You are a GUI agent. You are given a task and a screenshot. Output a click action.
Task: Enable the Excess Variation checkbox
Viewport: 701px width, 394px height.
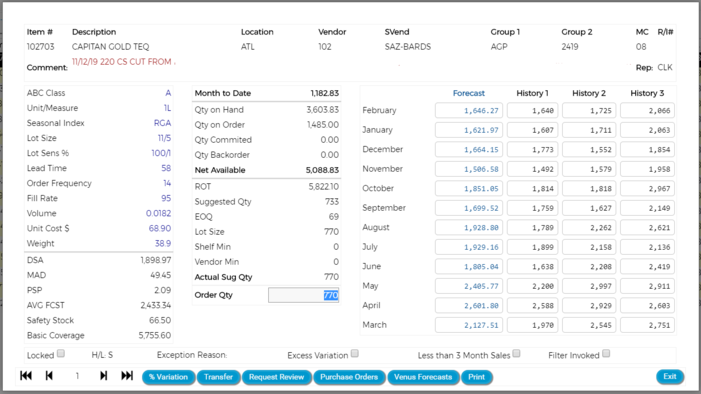click(x=355, y=354)
